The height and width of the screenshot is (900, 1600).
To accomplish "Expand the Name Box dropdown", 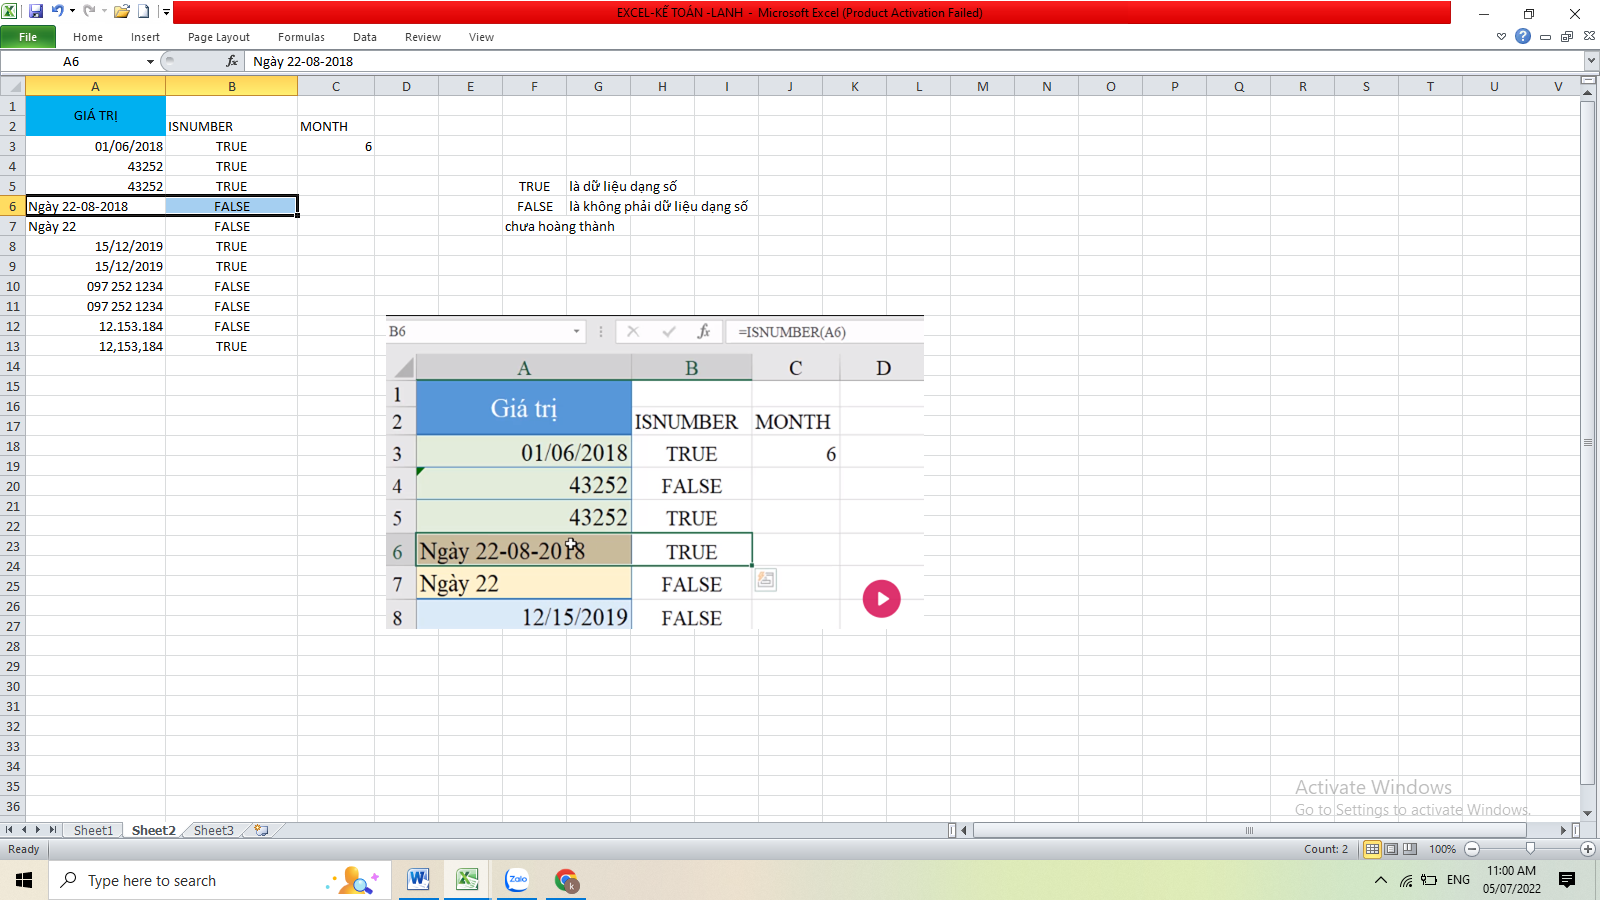I will (x=150, y=62).
